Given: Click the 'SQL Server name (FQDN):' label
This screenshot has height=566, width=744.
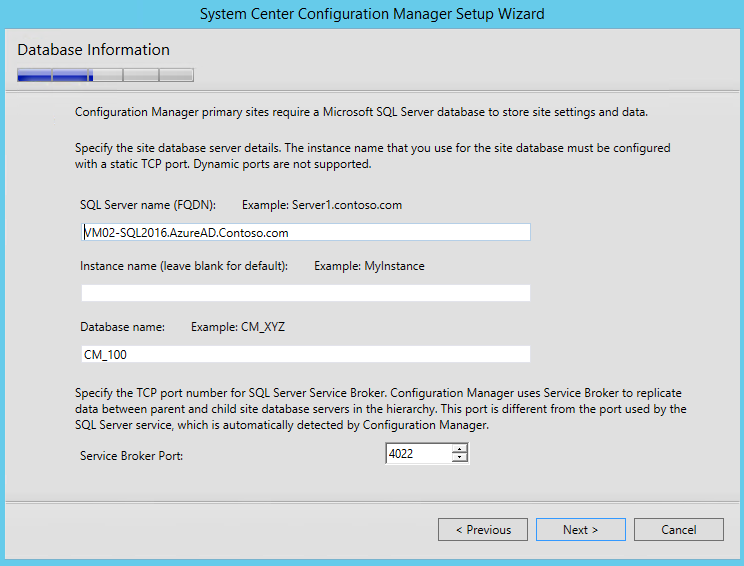Looking at the screenshot, I should pyautogui.click(x=148, y=205).
